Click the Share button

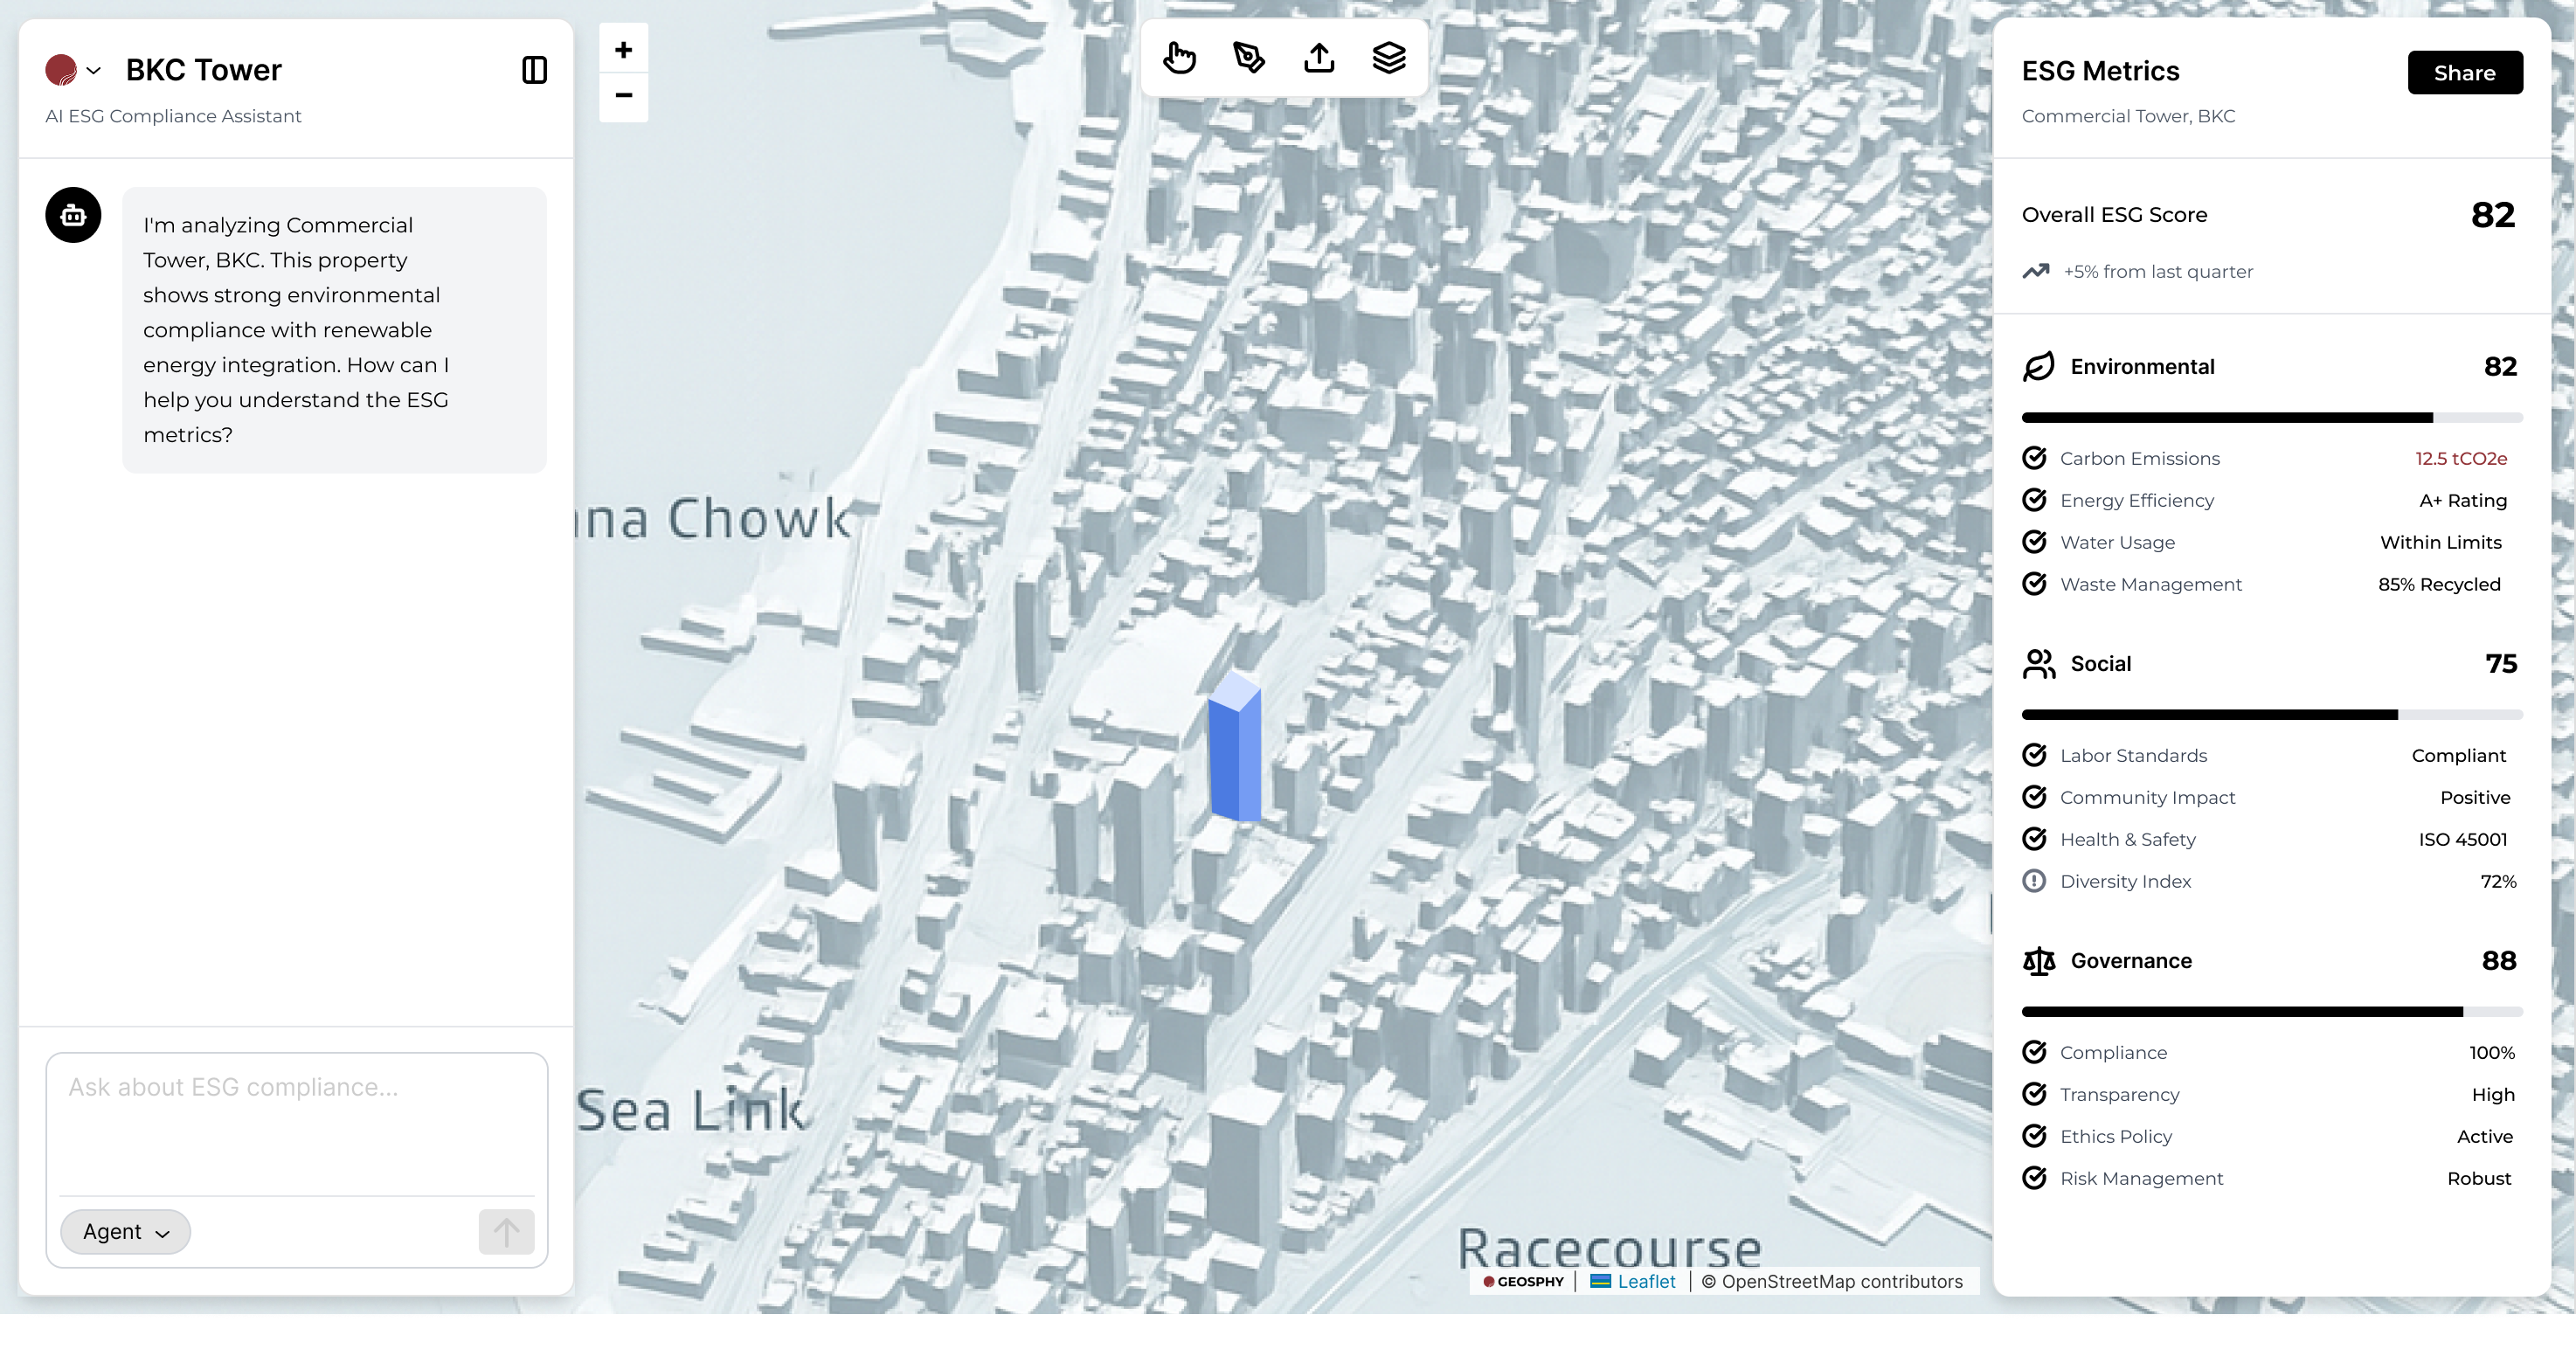(2464, 72)
